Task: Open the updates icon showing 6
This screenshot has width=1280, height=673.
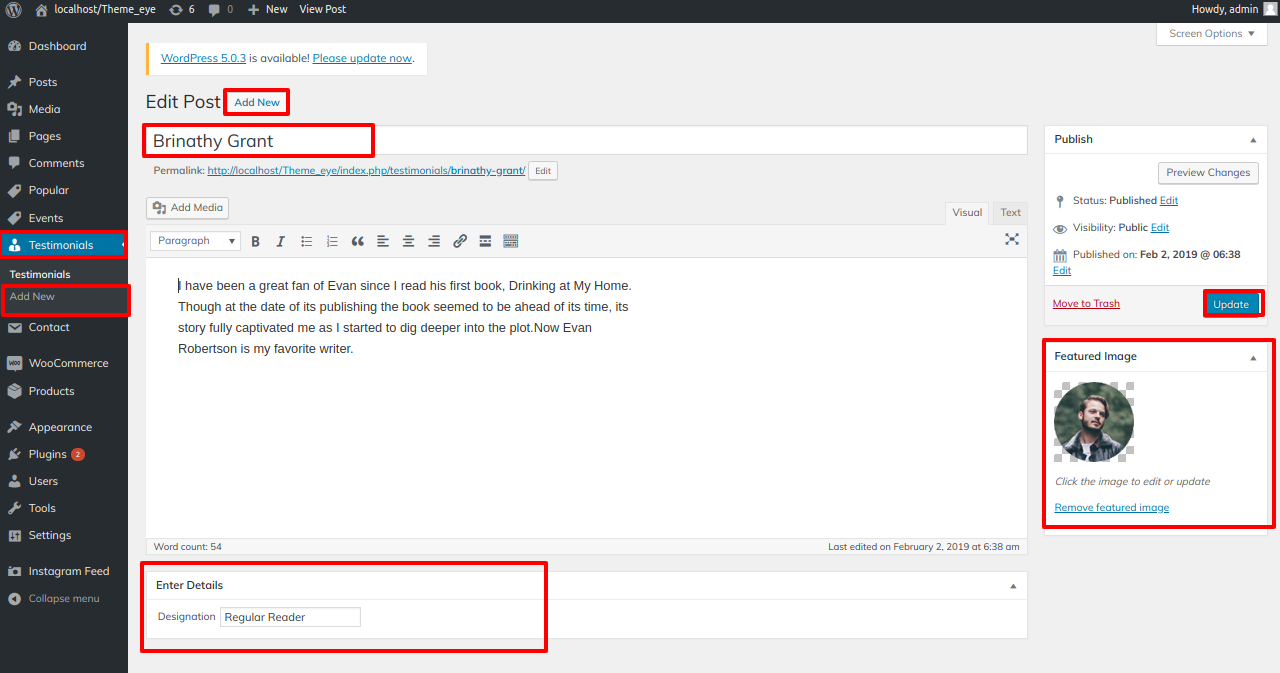Action: [x=181, y=10]
